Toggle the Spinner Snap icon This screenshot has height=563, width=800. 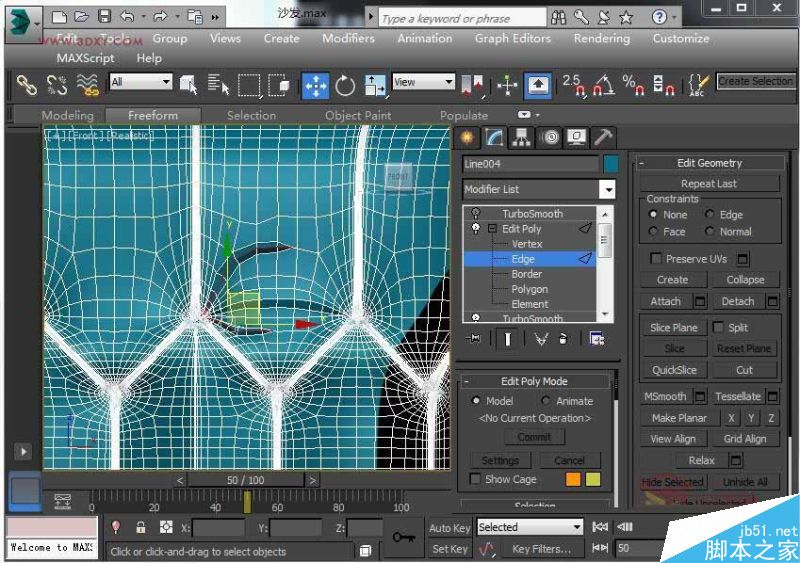click(663, 85)
